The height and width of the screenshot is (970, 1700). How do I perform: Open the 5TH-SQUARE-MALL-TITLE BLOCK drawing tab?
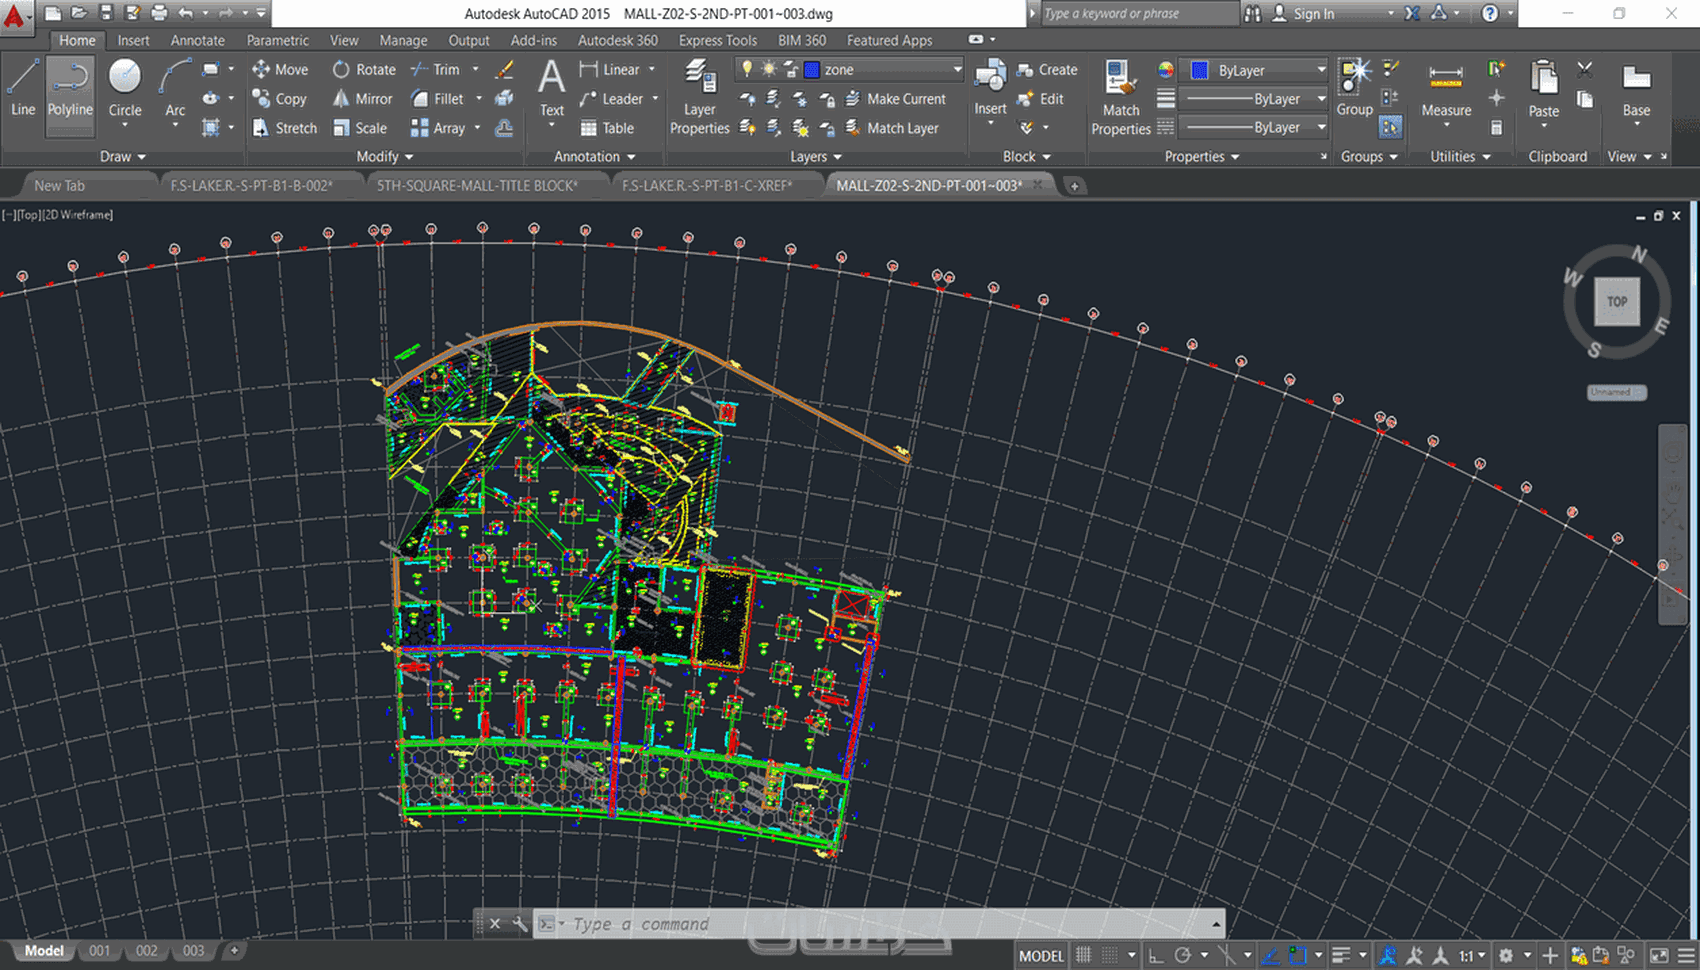pyautogui.click(x=476, y=186)
